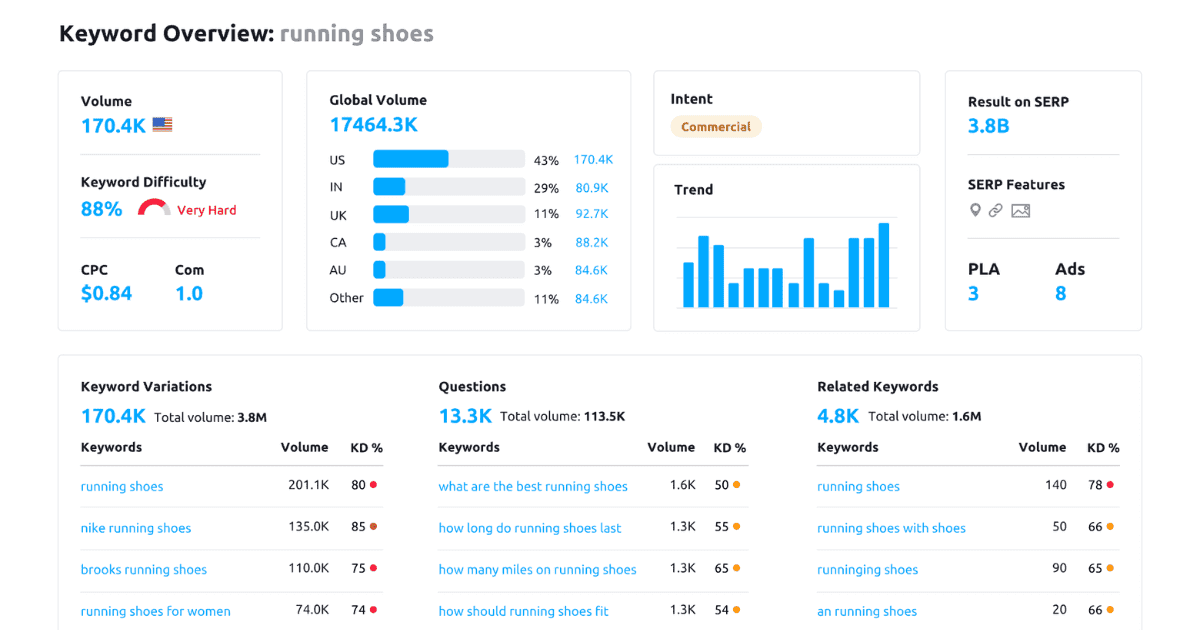
Task: Click the Ads count 8
Action: (1061, 294)
